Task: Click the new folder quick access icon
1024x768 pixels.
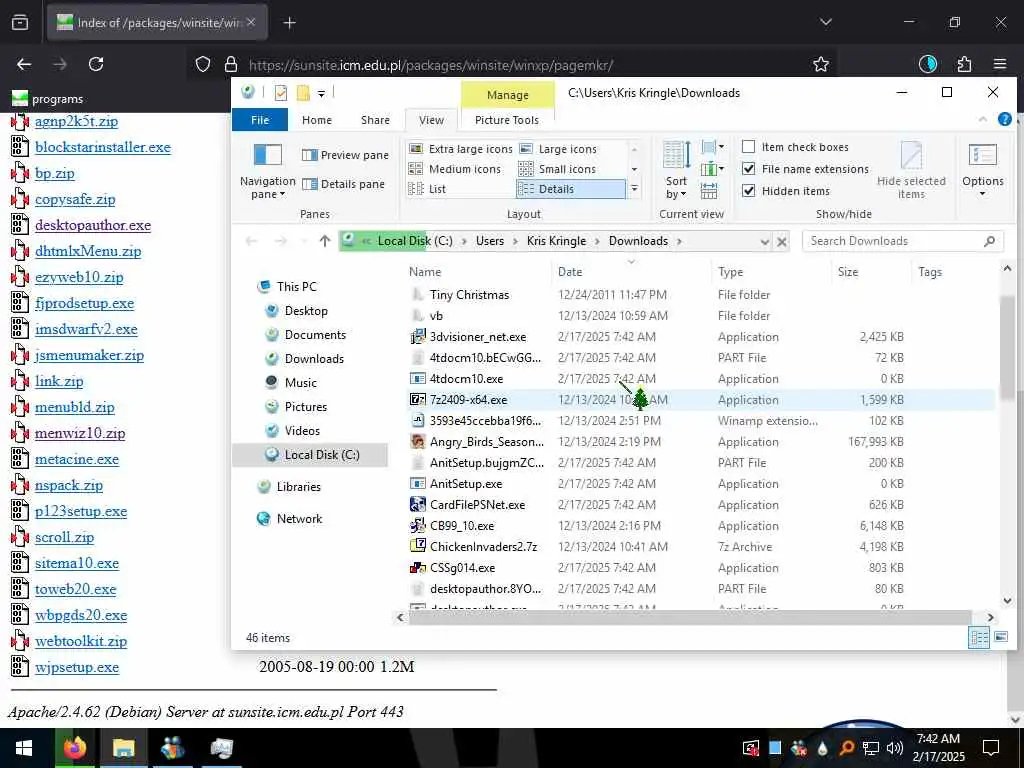Action: (303, 93)
